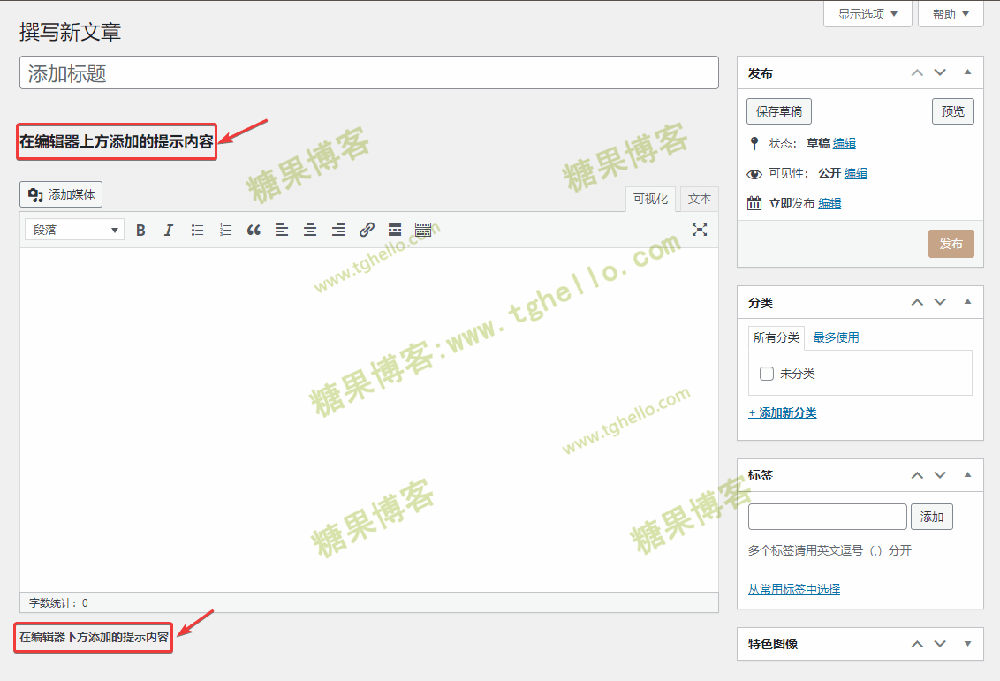1000x681 pixels.
Task: Click the calendar icon beside 立即发布
Action: click(x=754, y=203)
